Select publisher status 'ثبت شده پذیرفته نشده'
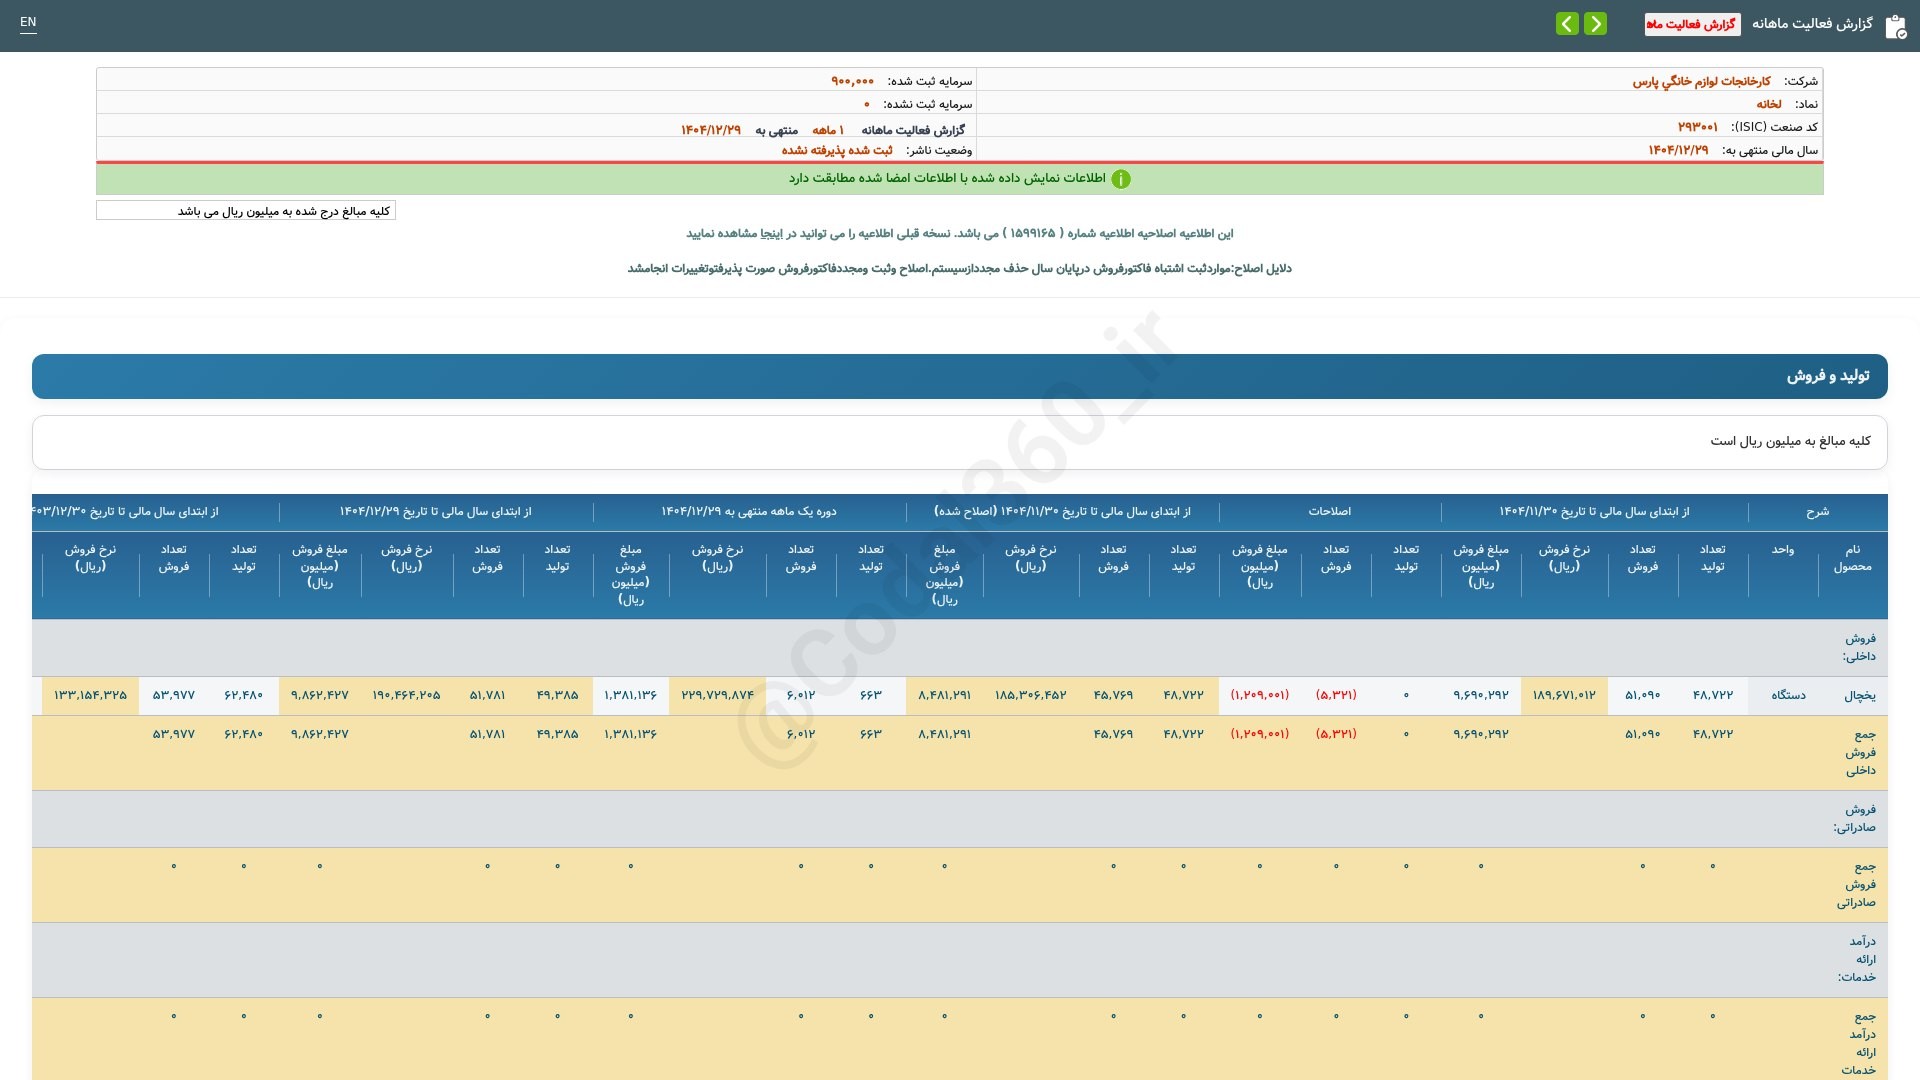Viewport: 1920px width, 1080px height. point(837,150)
